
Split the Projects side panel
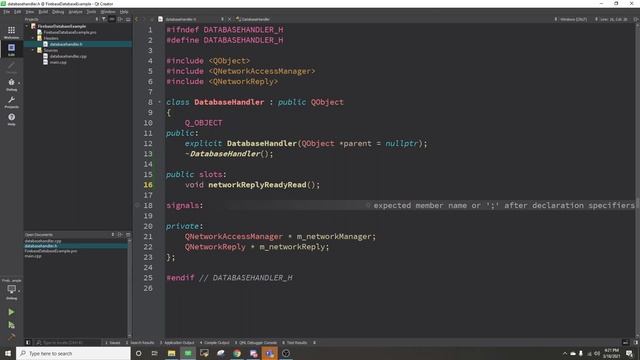pyautogui.click(x=120, y=19)
